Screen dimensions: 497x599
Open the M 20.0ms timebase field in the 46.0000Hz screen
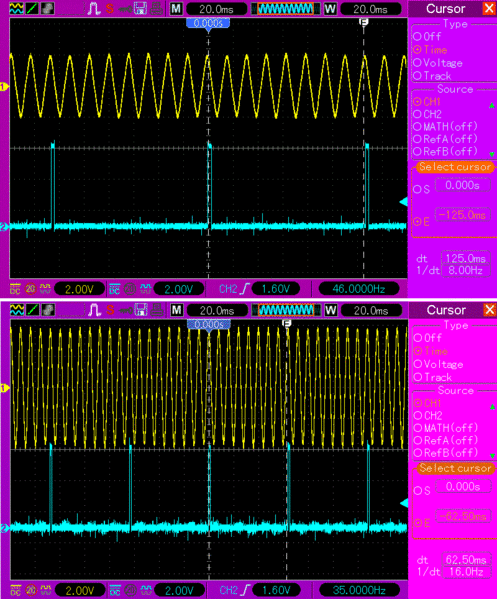click(217, 9)
